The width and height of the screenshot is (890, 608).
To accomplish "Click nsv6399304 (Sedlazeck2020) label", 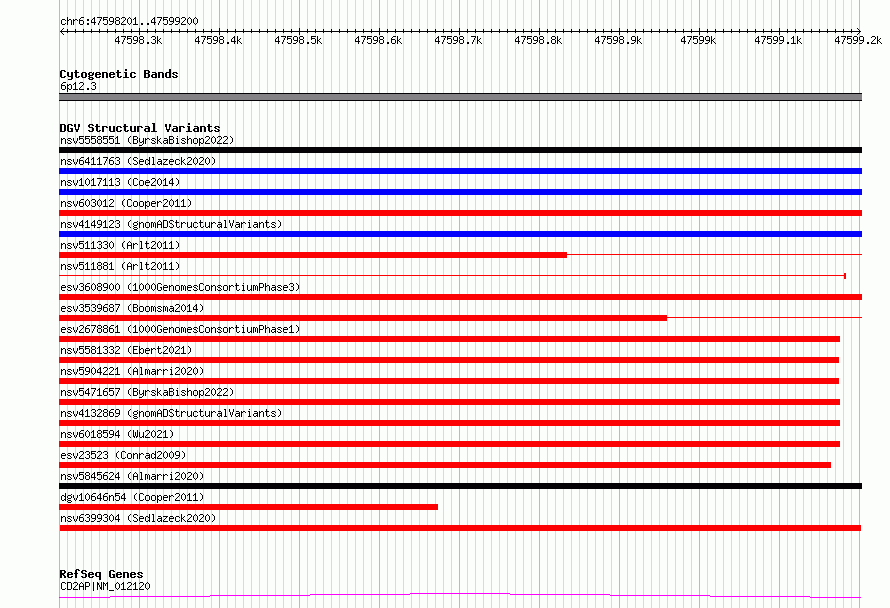I will point(138,518).
